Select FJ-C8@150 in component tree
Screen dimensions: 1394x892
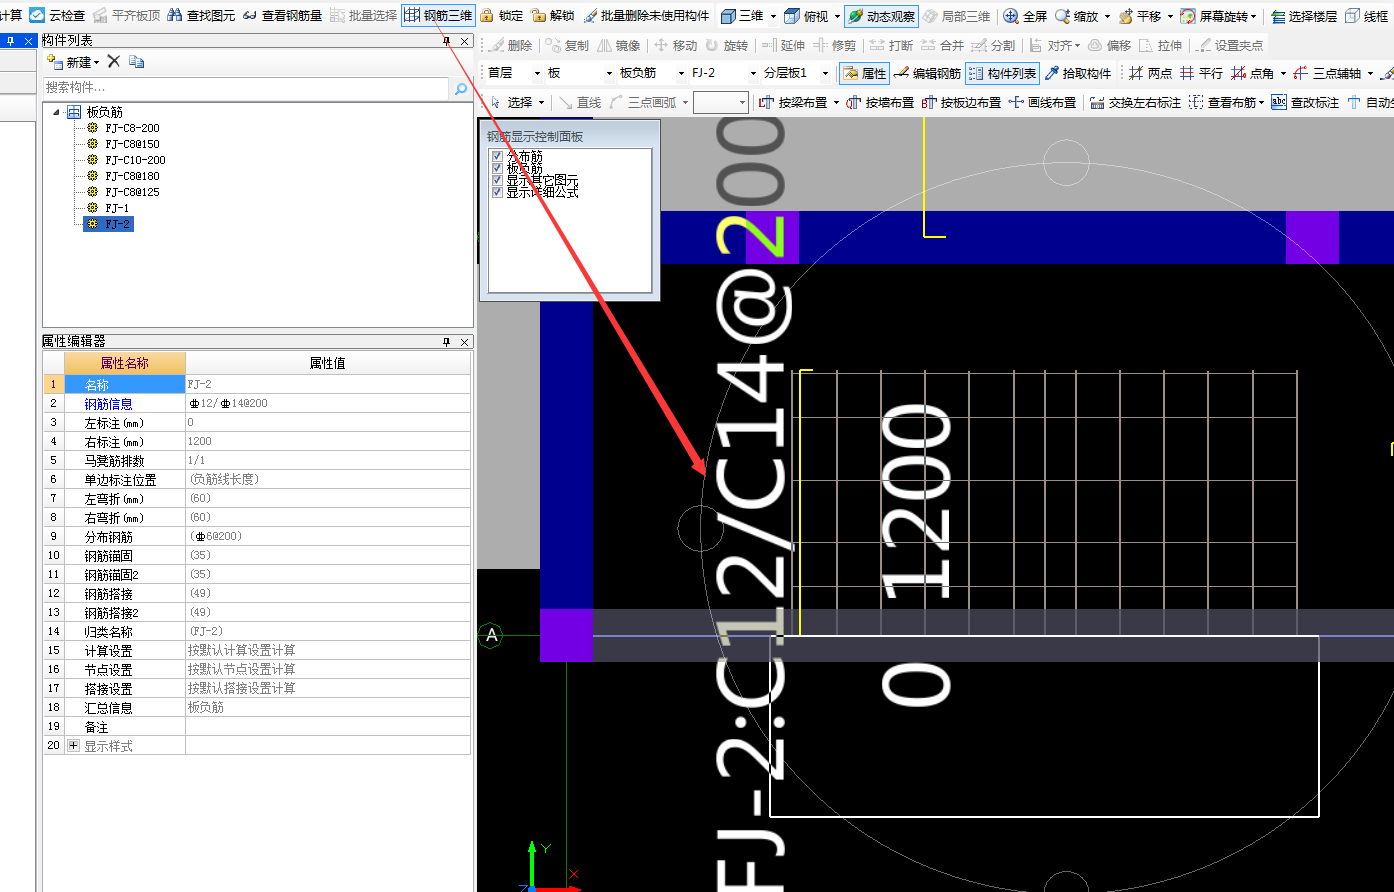pyautogui.click(x=132, y=144)
